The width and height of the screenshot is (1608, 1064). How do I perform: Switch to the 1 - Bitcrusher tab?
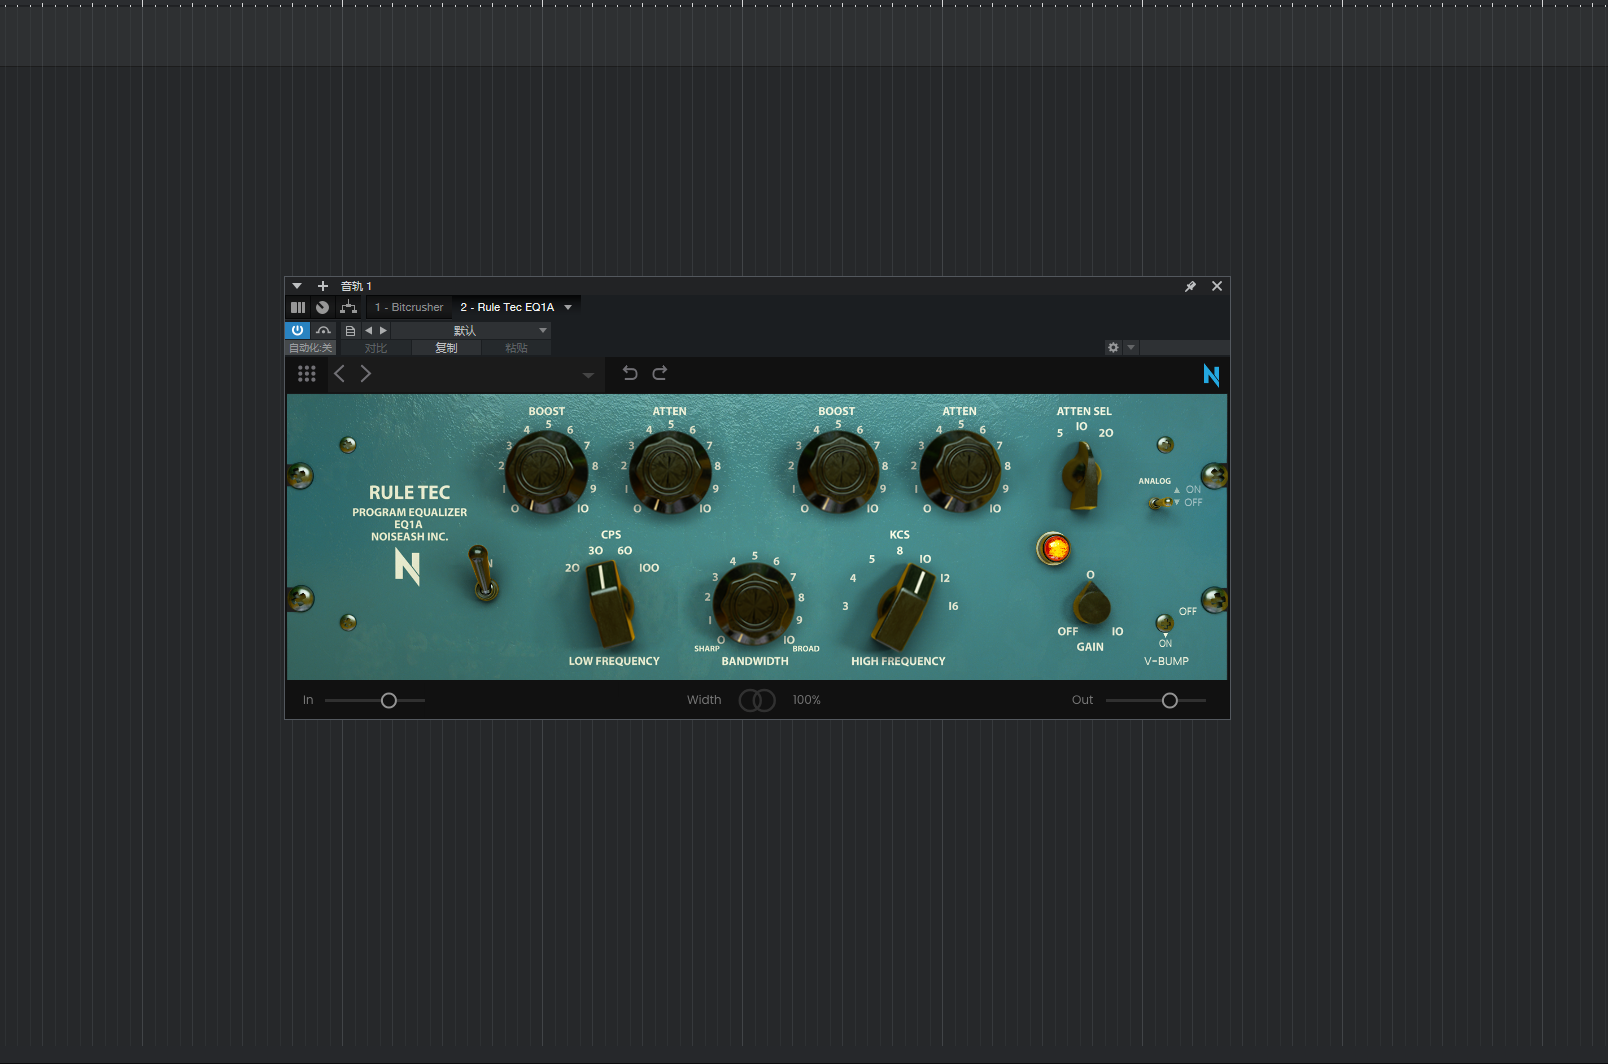click(408, 307)
